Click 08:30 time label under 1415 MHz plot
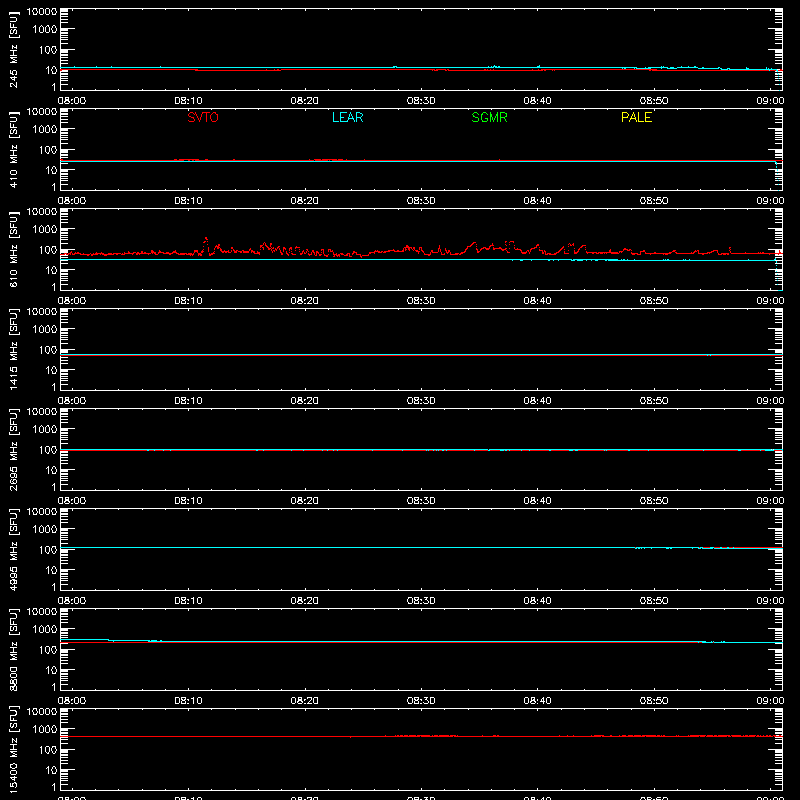The width and height of the screenshot is (800, 800). (421, 401)
